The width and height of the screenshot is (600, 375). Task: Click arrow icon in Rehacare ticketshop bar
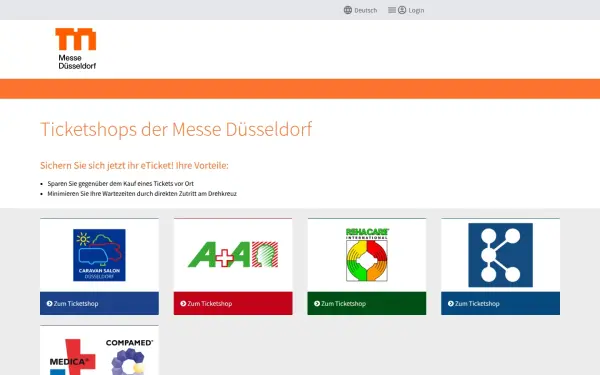(x=317, y=303)
